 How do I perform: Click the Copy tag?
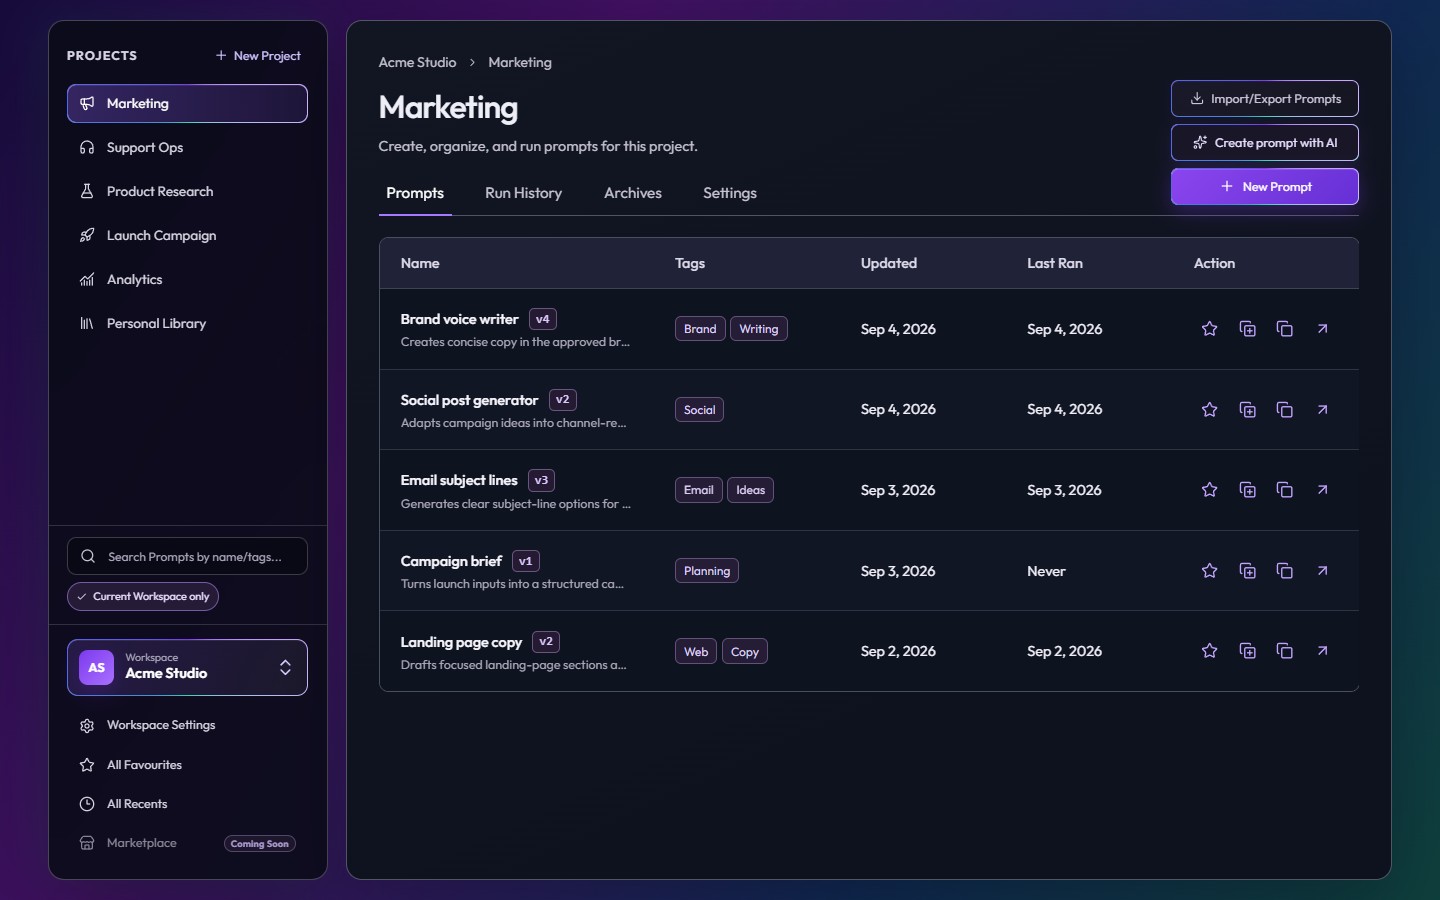coord(745,652)
